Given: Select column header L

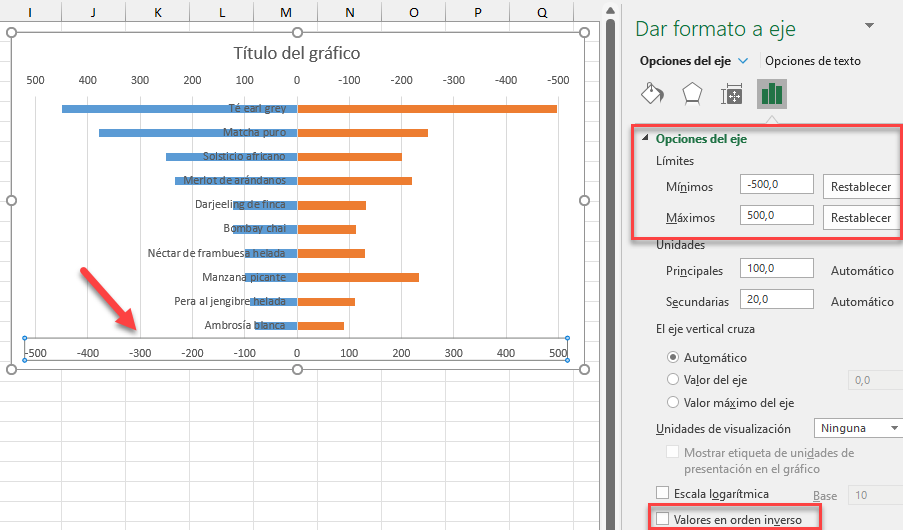Looking at the screenshot, I should point(222,12).
